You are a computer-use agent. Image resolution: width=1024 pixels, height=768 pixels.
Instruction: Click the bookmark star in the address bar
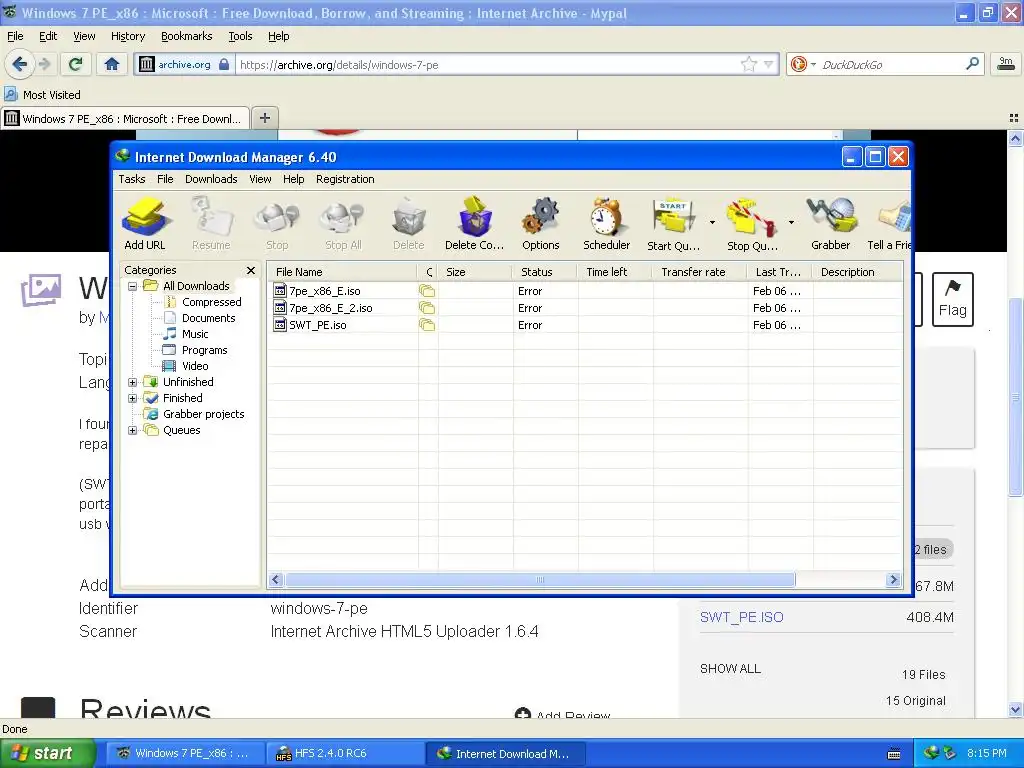pyautogui.click(x=748, y=64)
